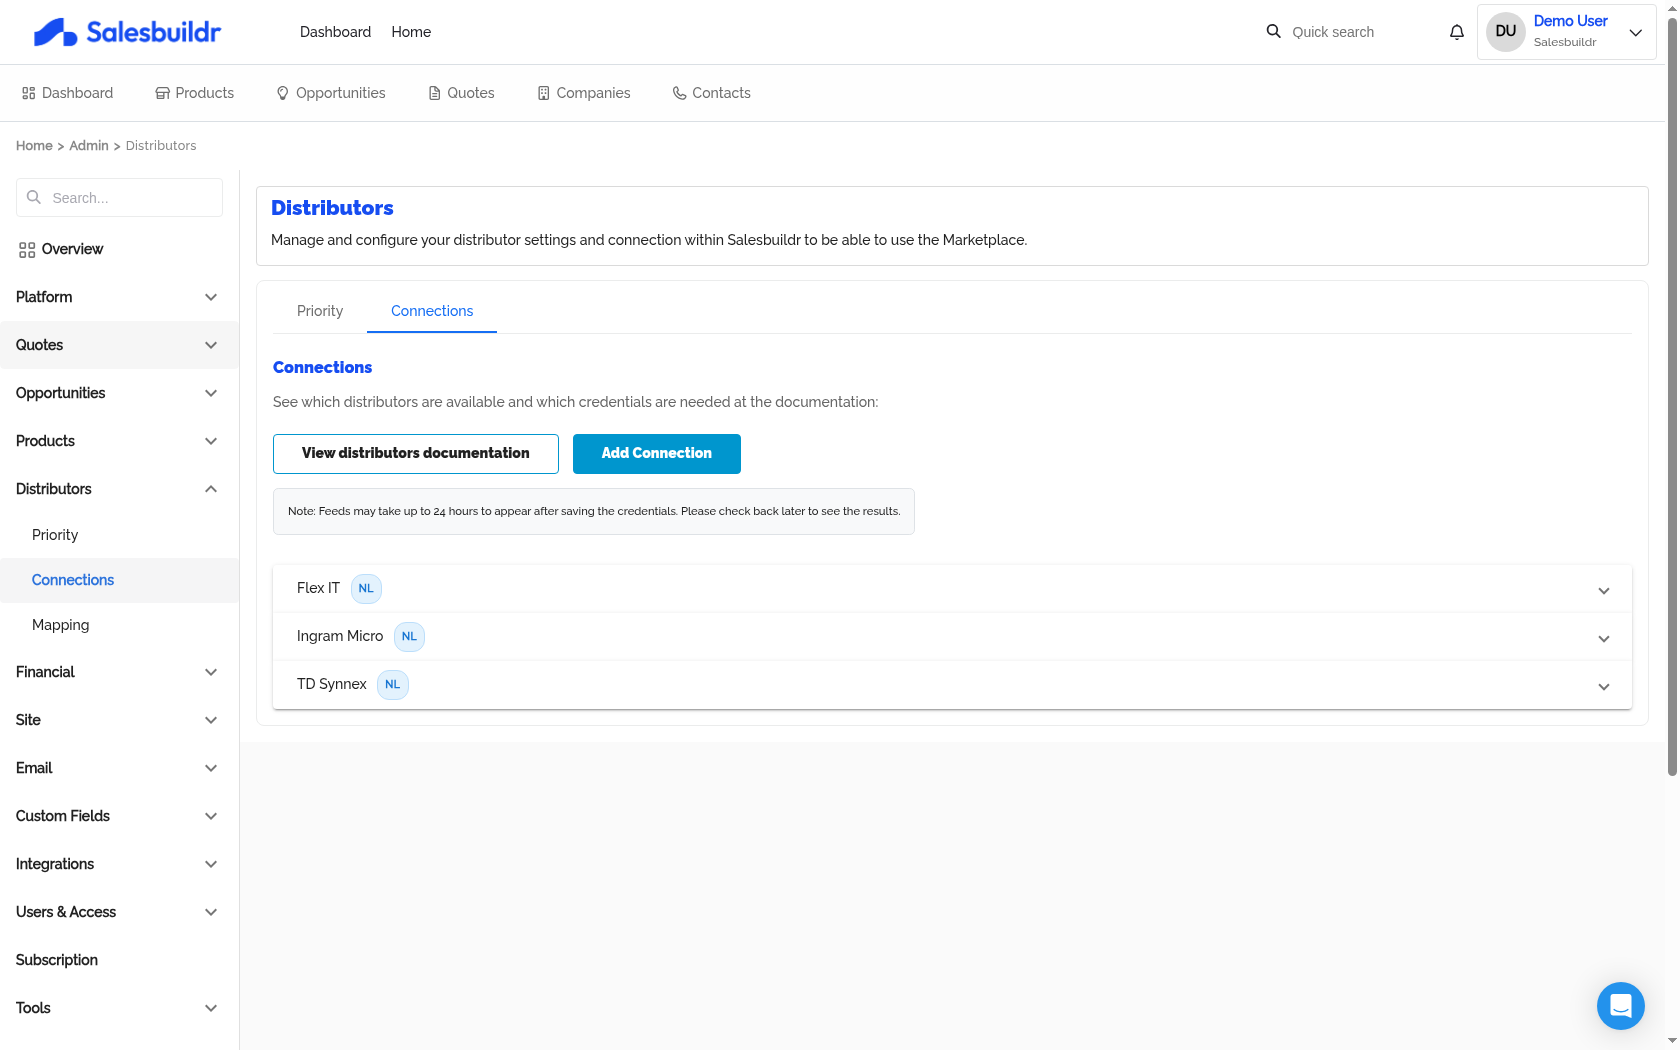1680x1050 pixels.
Task: Go to Opportunities in the navigation bar
Action: pyautogui.click(x=331, y=93)
